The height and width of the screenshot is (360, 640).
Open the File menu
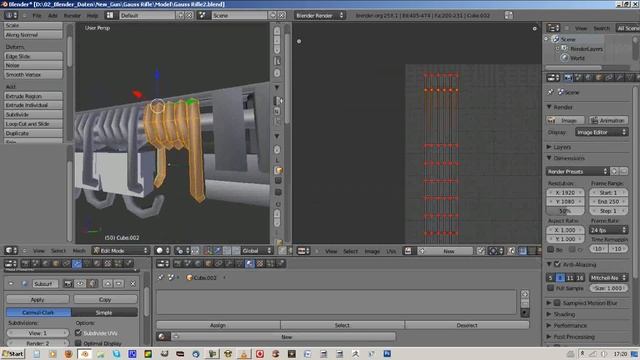(37, 16)
